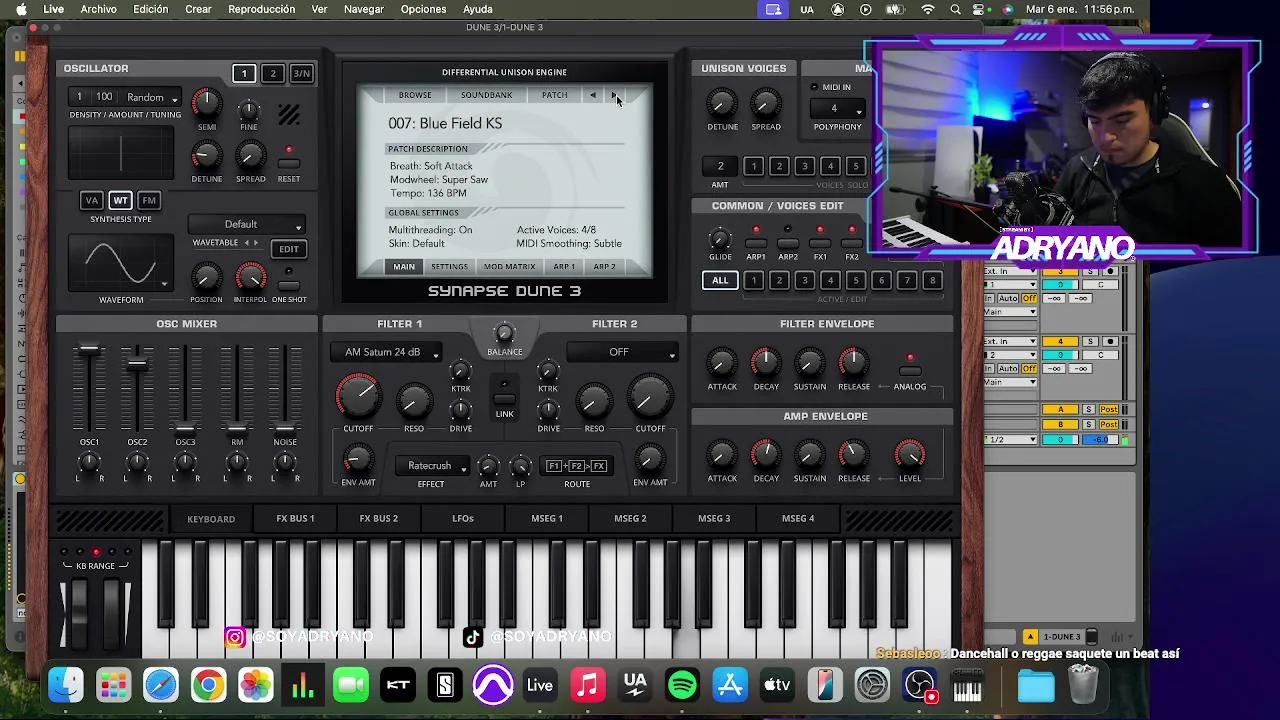Screen dimensions: 1280x720
Task: Open wavetable Default dropdown
Action: coord(248,224)
